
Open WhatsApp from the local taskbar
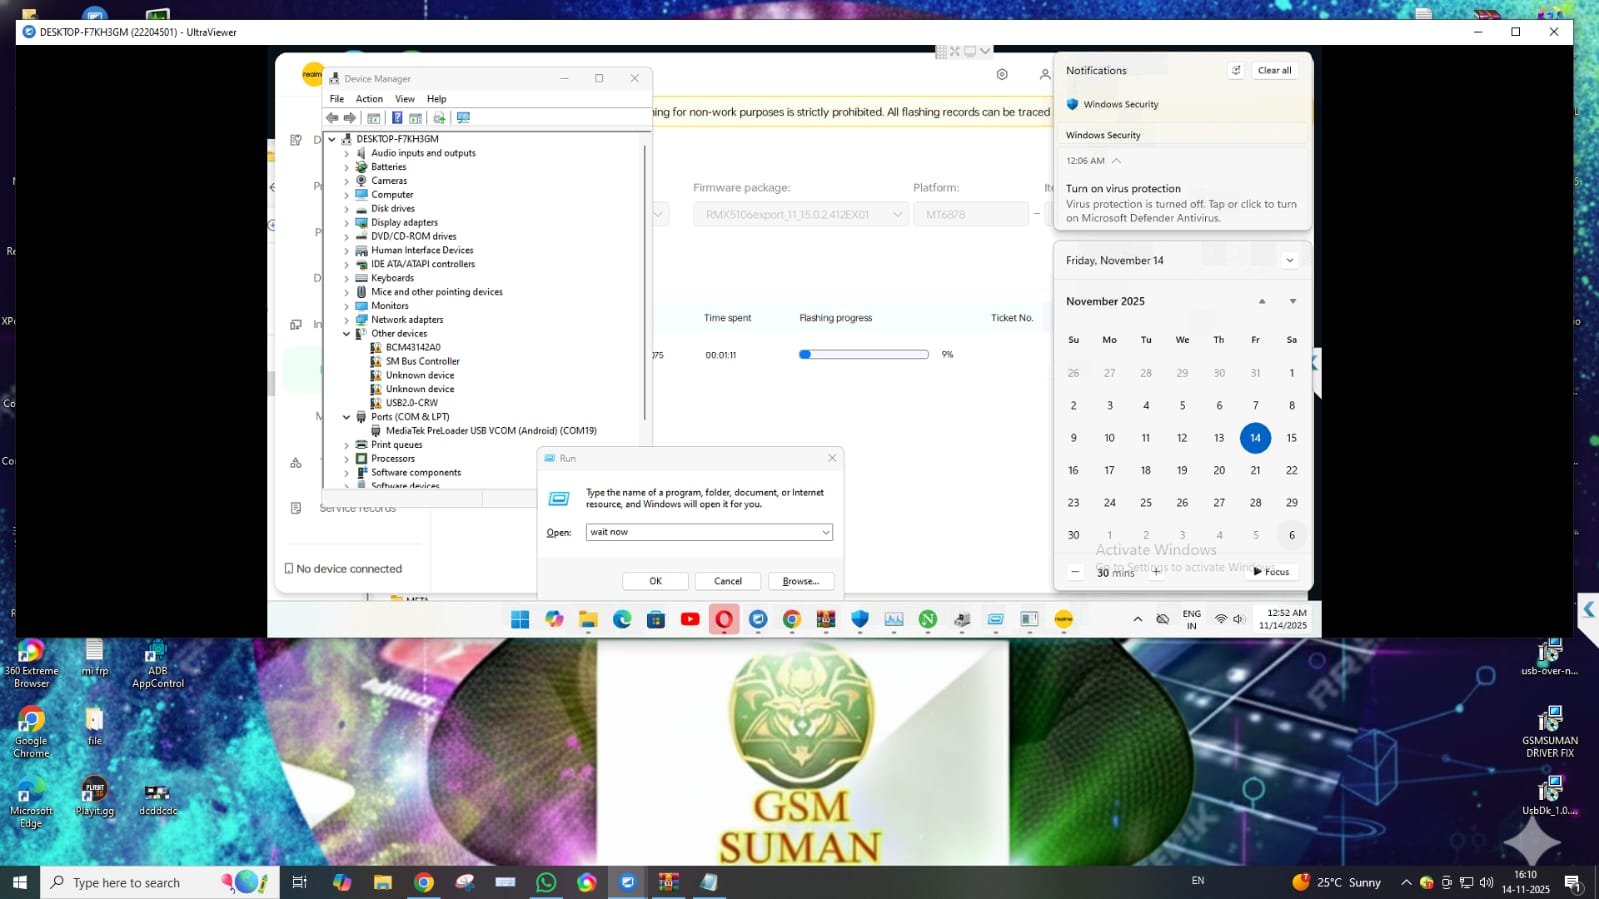click(546, 882)
